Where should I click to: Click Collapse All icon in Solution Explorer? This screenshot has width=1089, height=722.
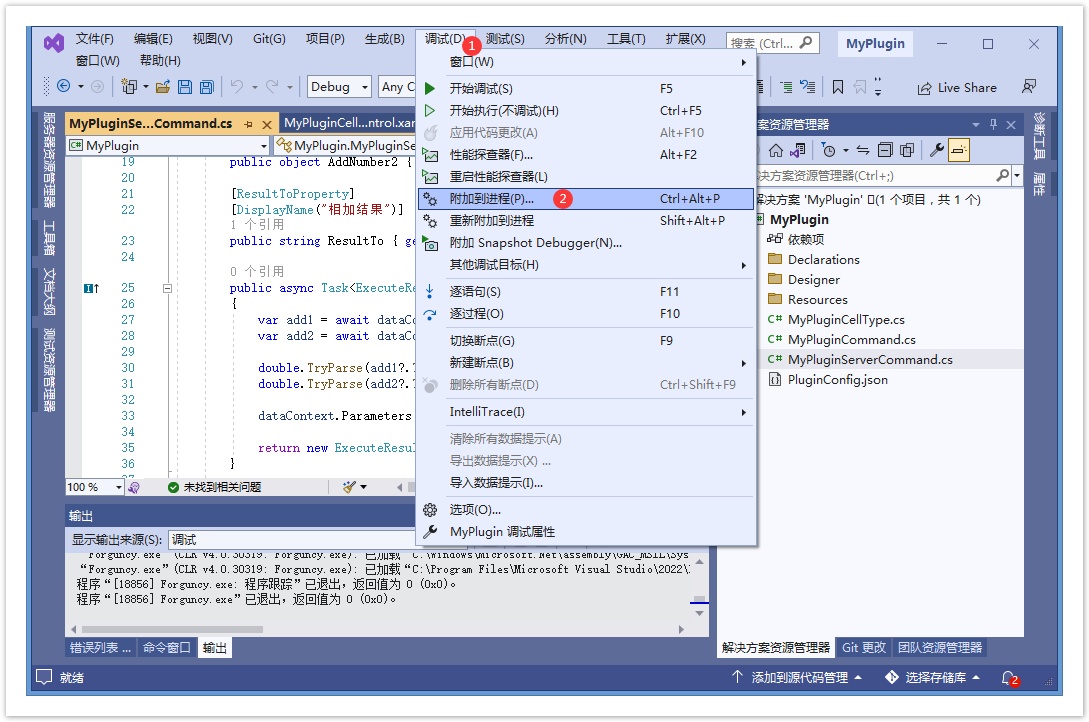885,150
